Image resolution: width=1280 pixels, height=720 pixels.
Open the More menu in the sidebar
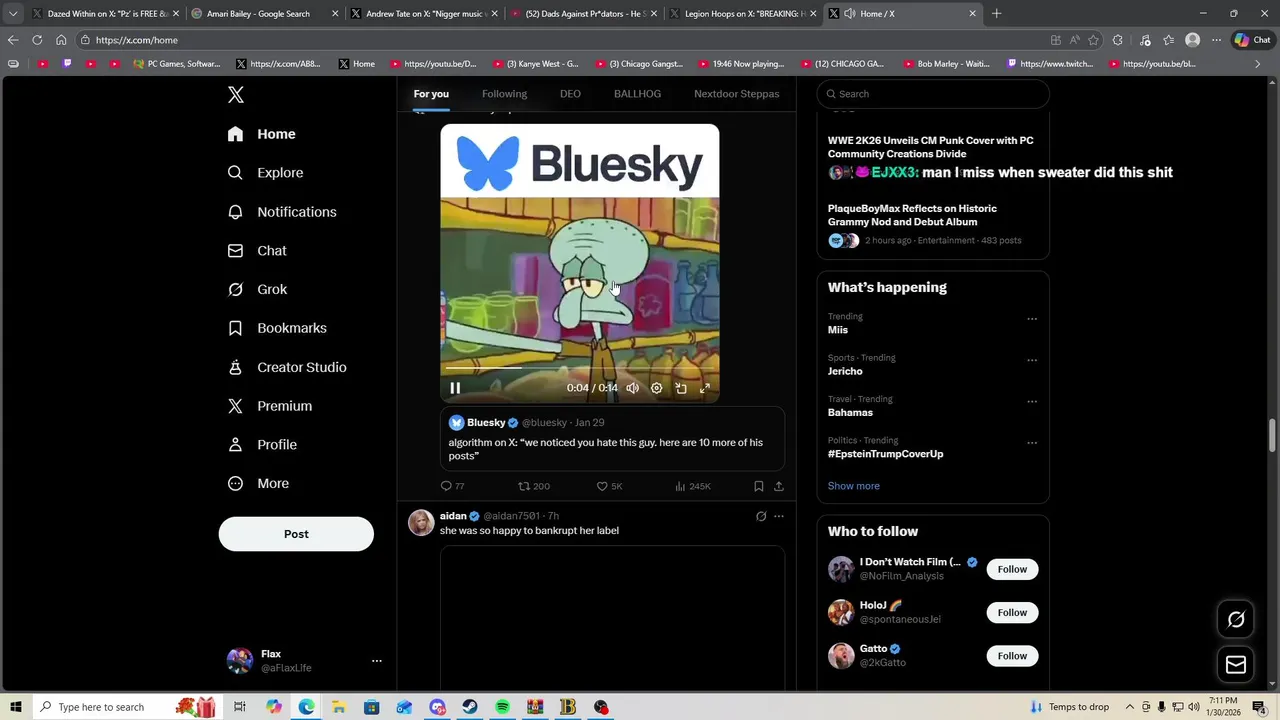point(259,483)
